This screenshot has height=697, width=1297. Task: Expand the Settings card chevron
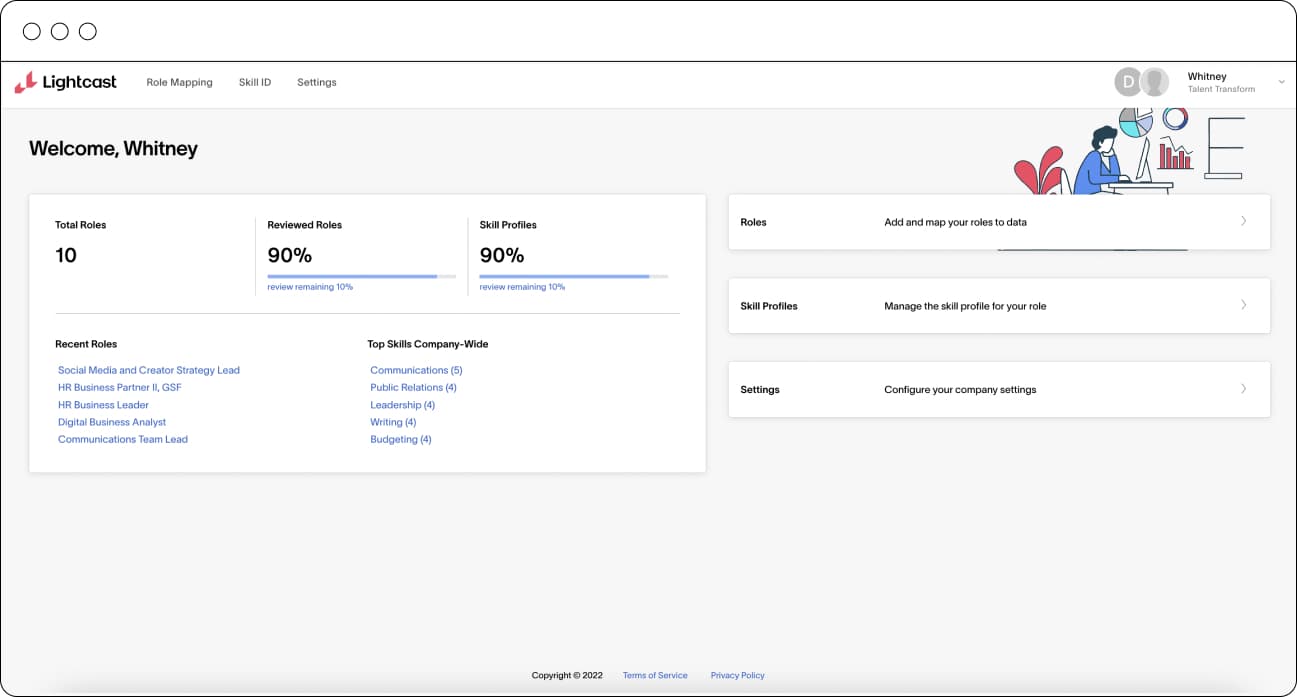1243,389
